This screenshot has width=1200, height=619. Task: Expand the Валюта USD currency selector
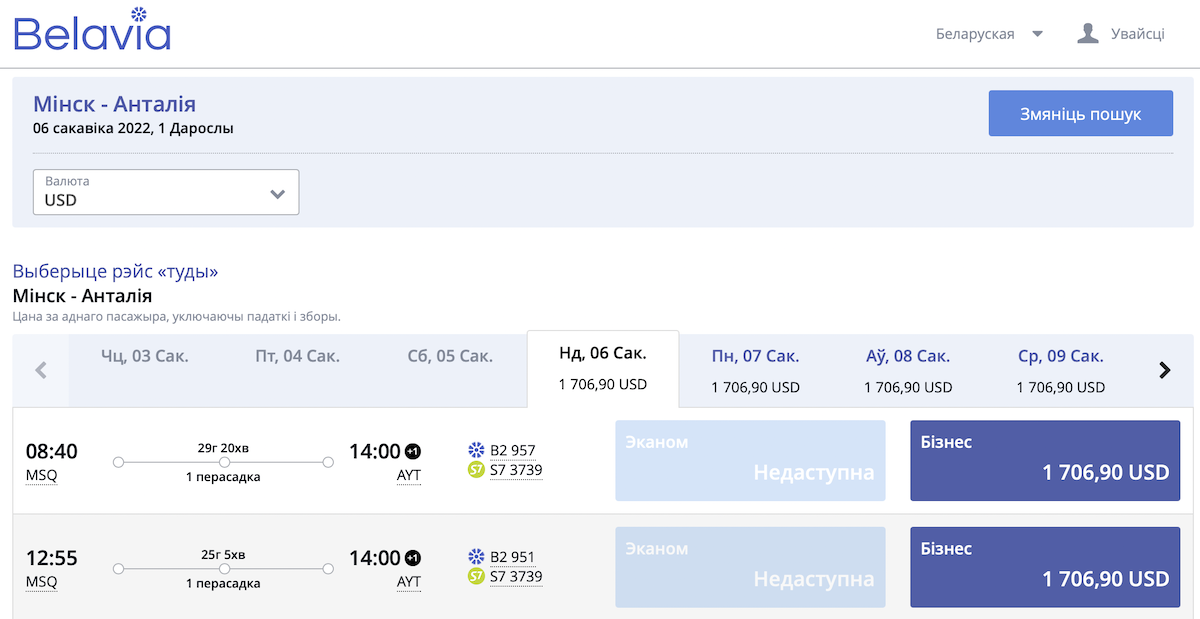pos(166,192)
